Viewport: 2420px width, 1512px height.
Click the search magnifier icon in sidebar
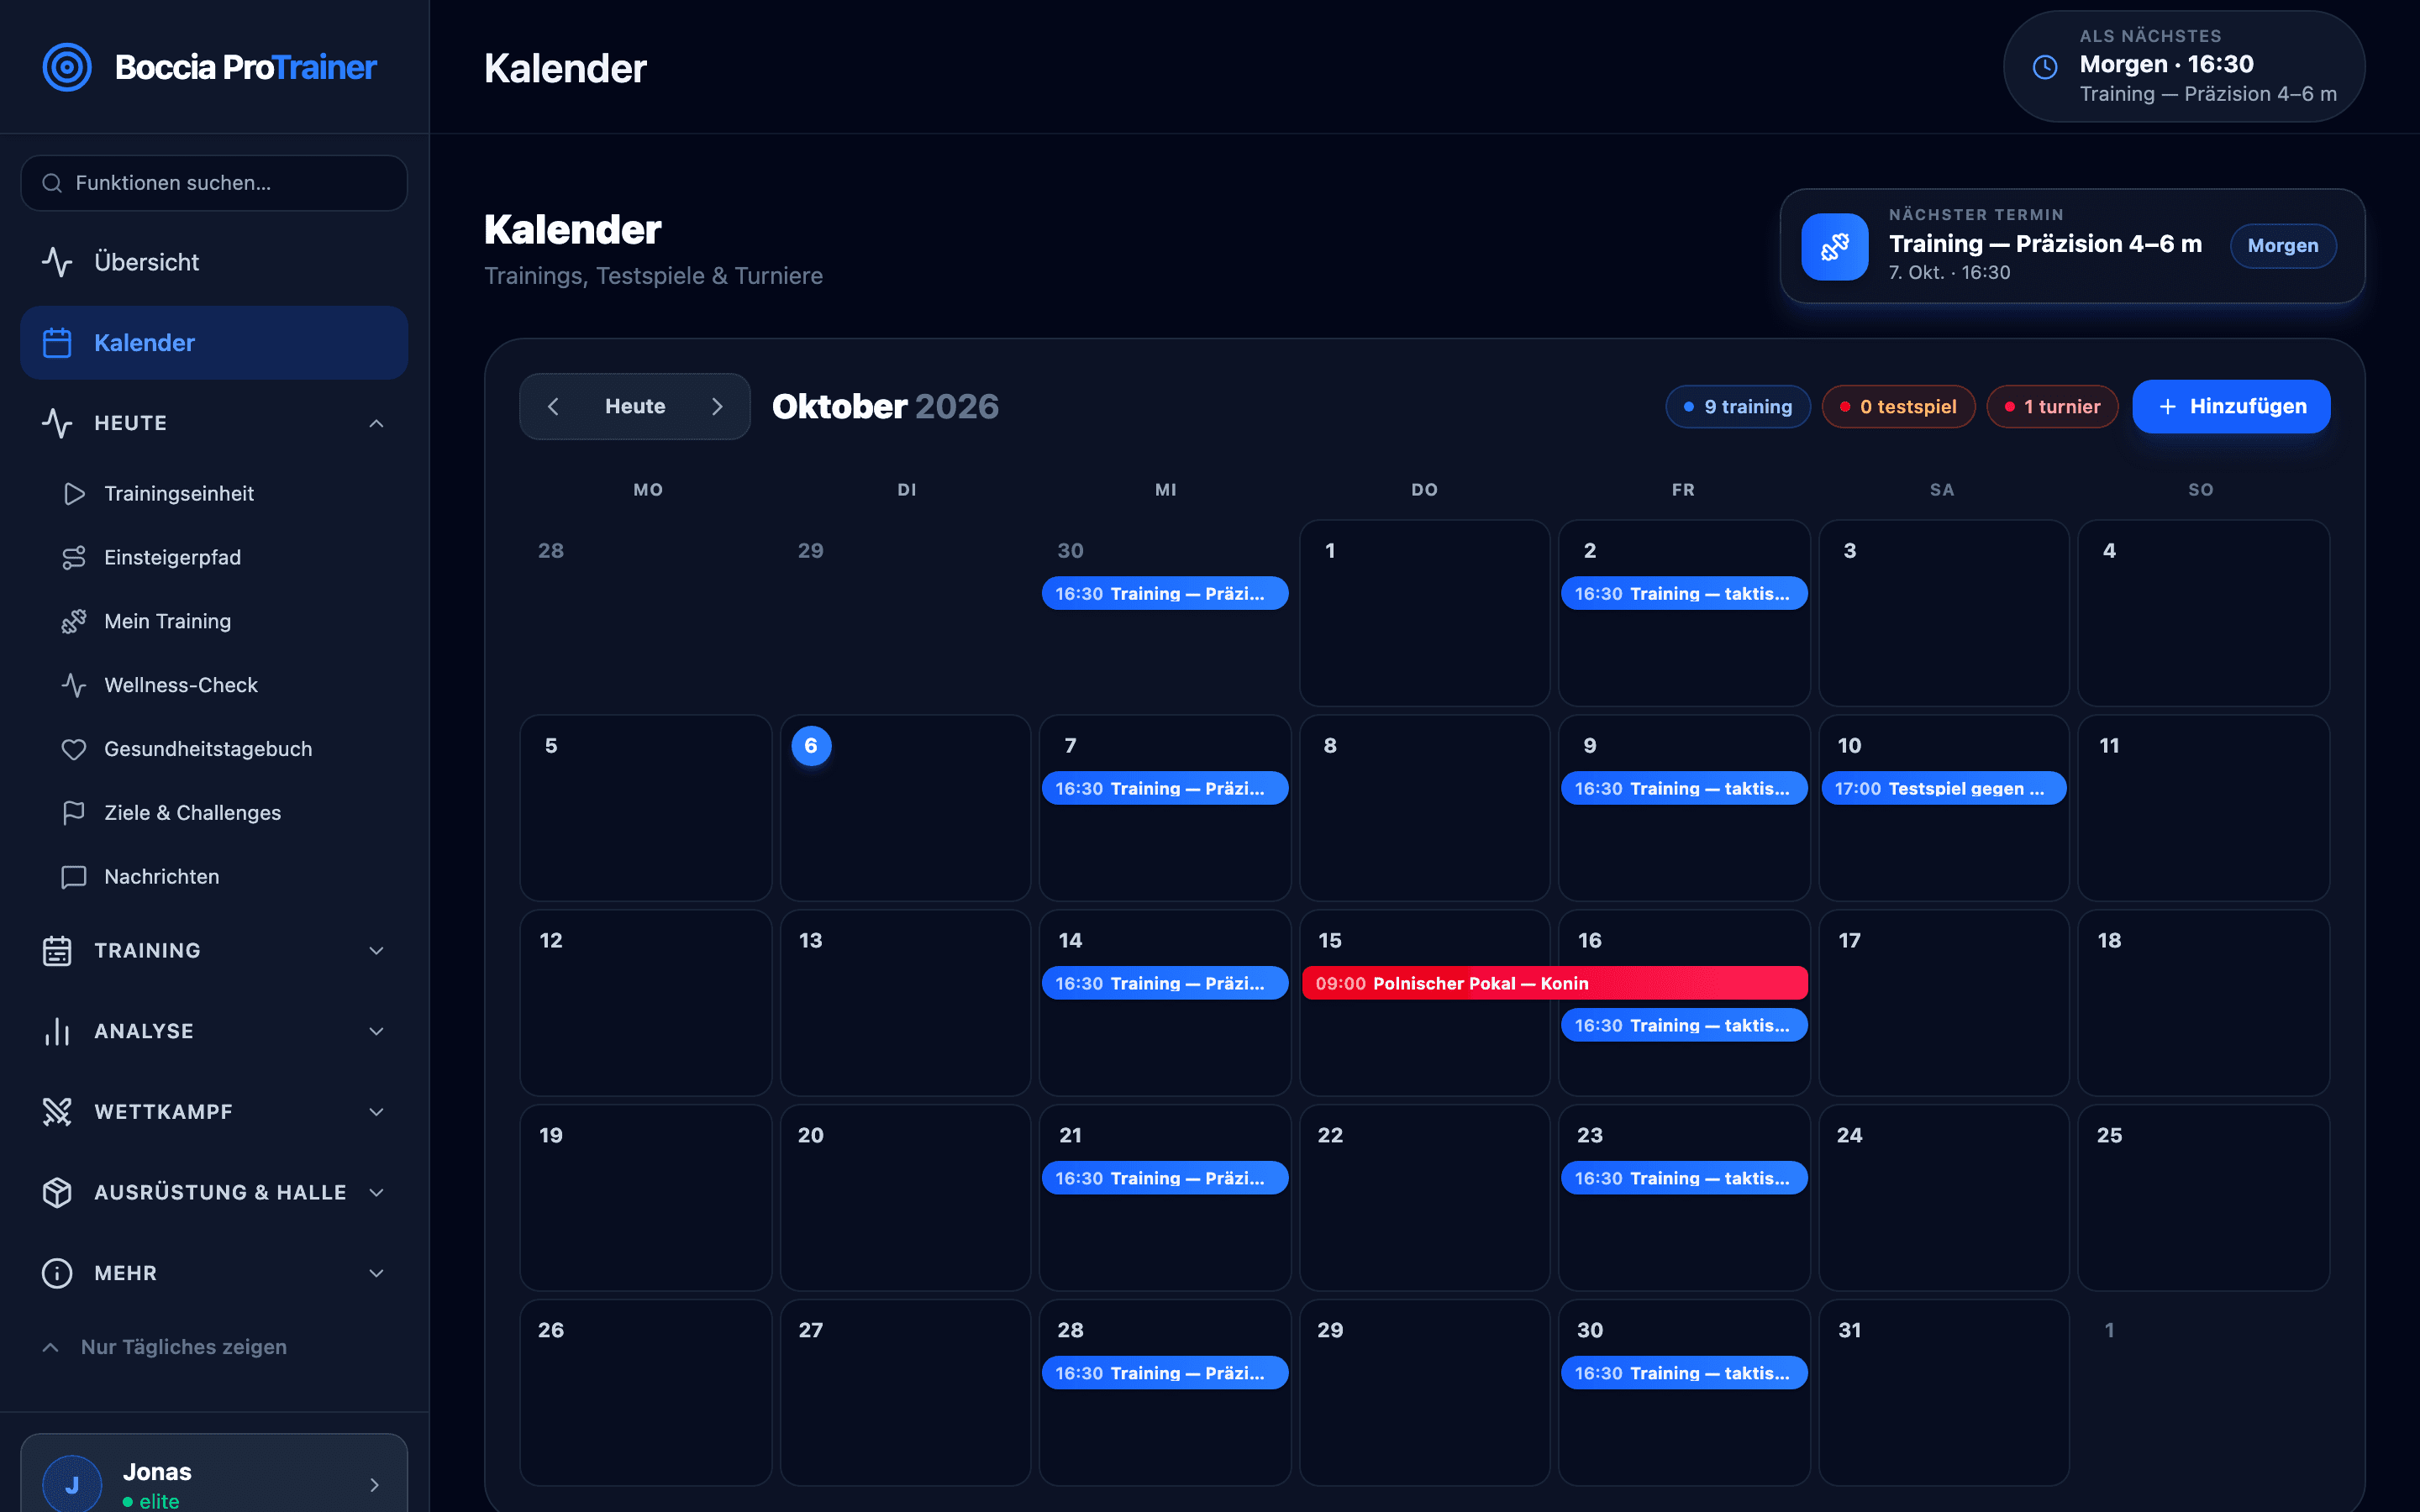(52, 183)
